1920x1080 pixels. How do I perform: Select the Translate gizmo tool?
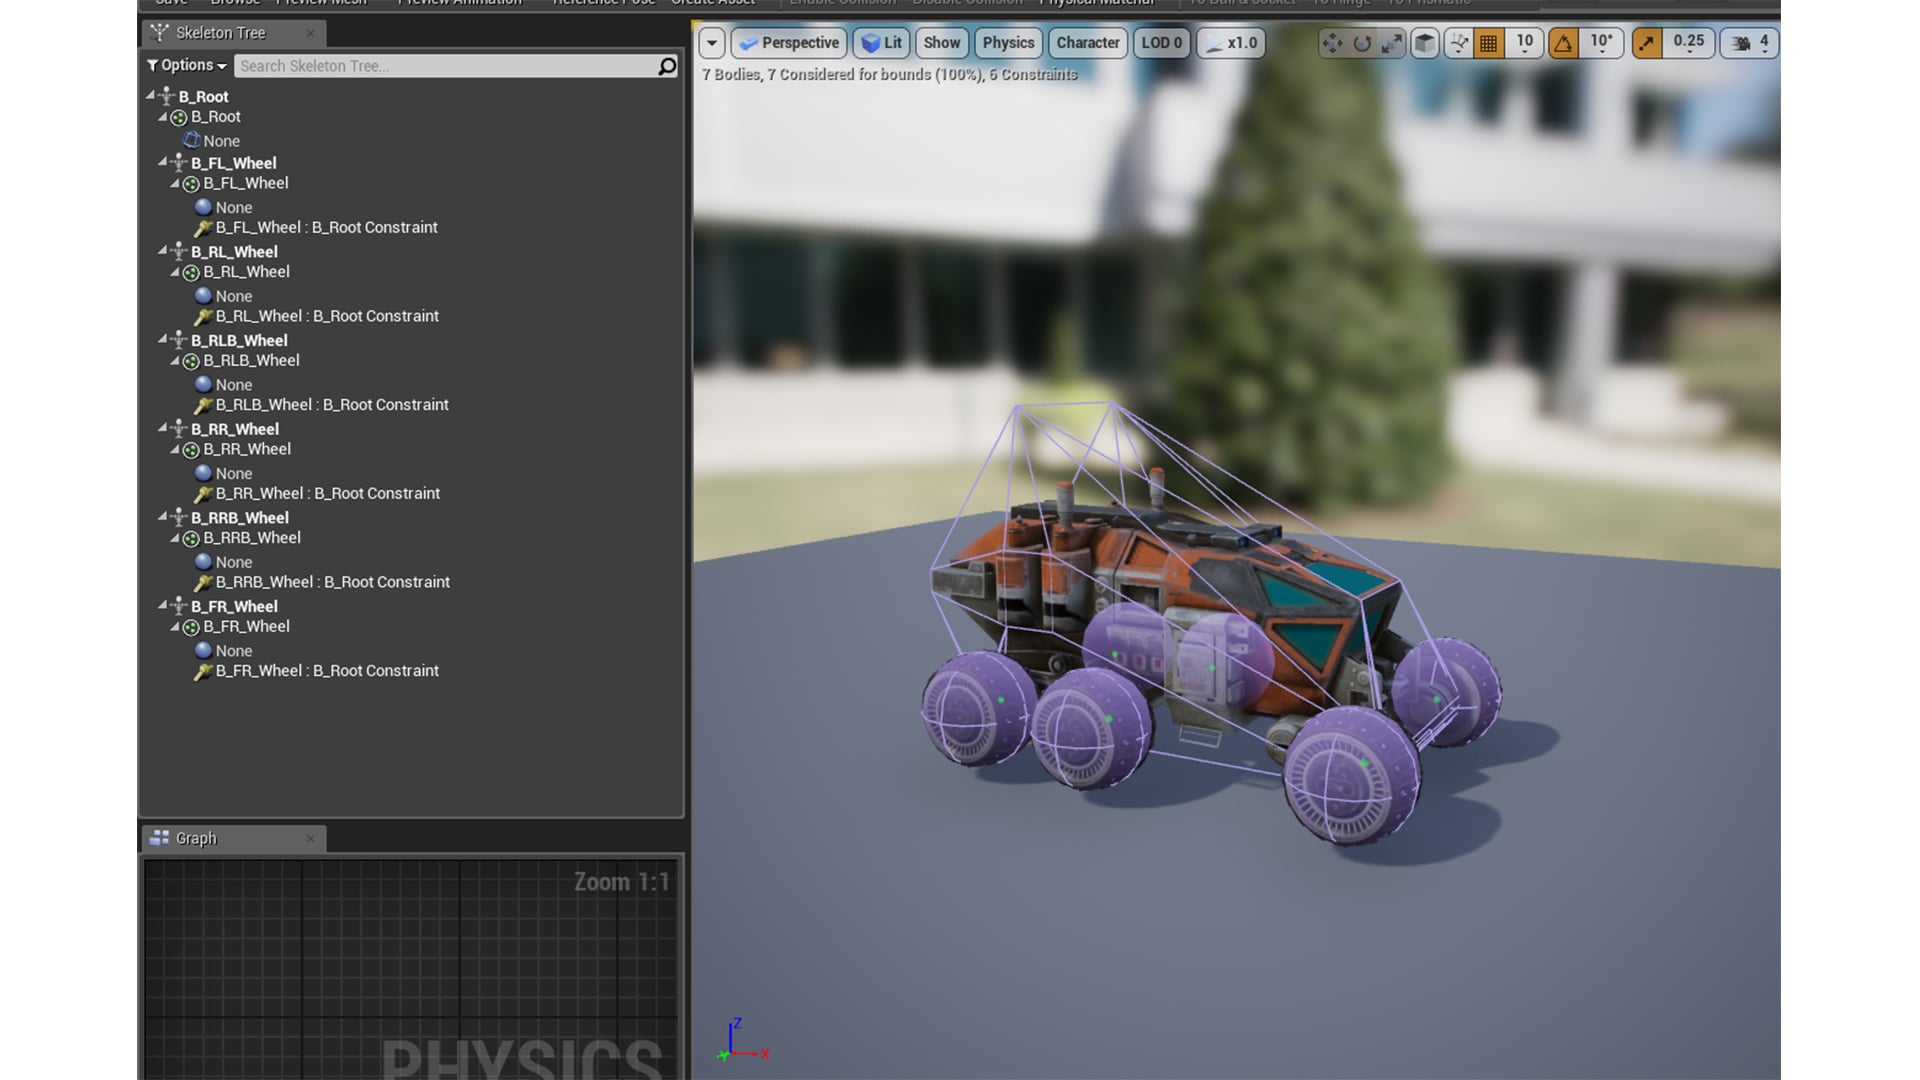pos(1334,43)
